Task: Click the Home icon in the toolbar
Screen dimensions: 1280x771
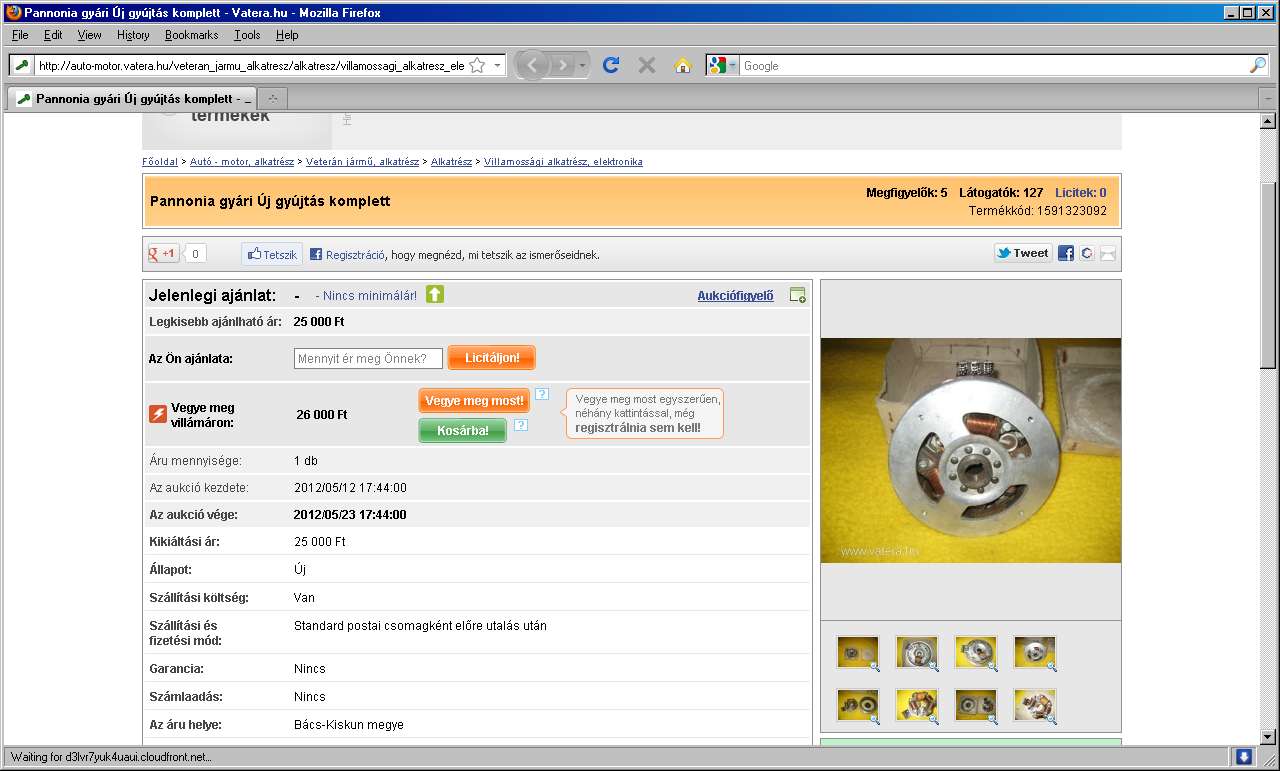Action: 683,65
